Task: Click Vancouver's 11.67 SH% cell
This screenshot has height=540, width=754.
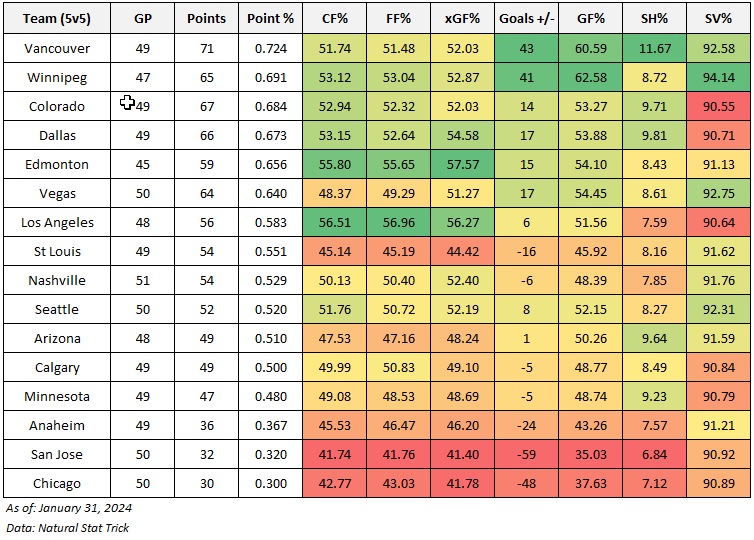Action: (x=655, y=48)
